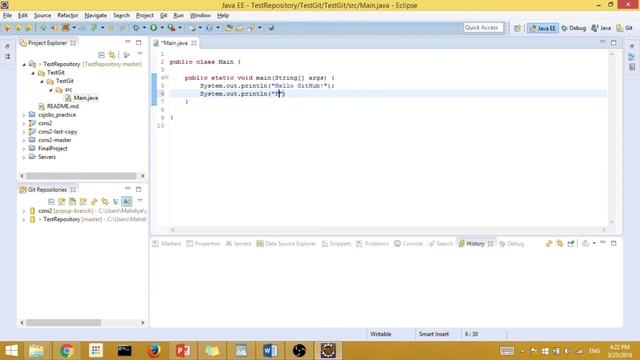This screenshot has height=360, width=640.
Task: Click the Run Last Tool (external tools) icon
Action: [171, 28]
